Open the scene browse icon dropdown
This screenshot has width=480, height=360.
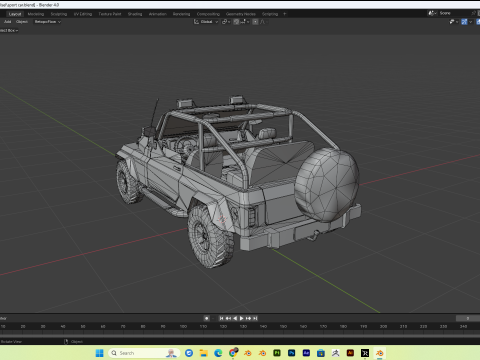(432, 13)
